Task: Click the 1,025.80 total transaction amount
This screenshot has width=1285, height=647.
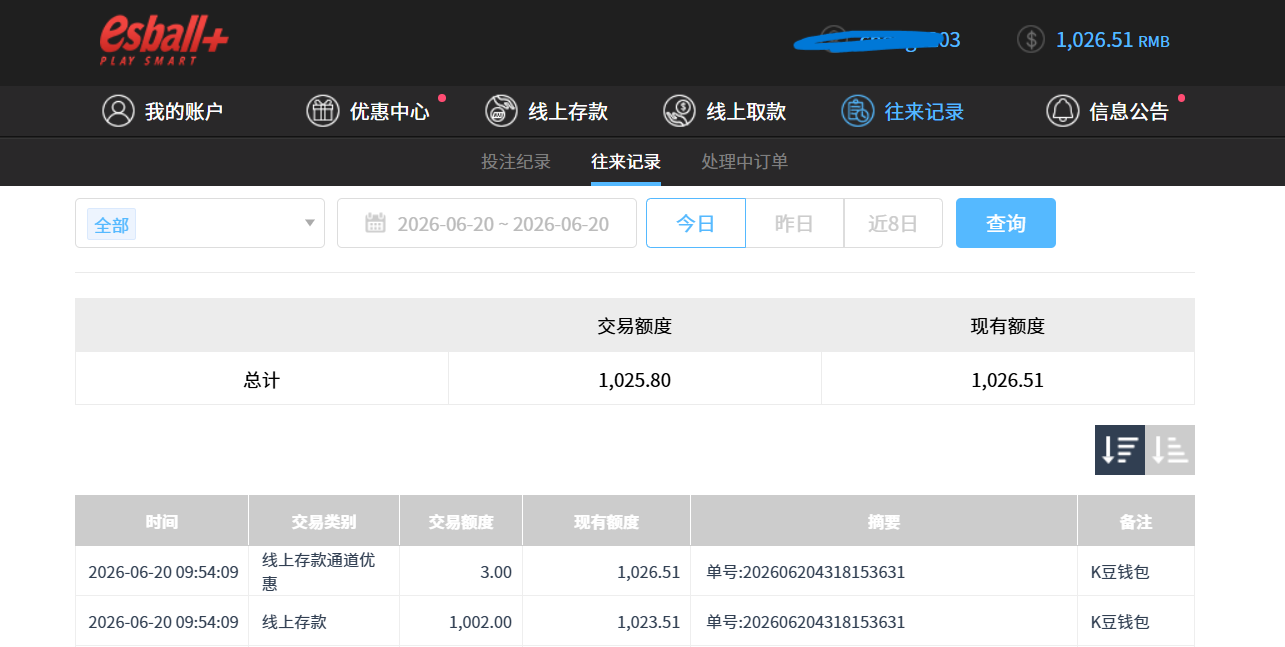Action: click(634, 380)
